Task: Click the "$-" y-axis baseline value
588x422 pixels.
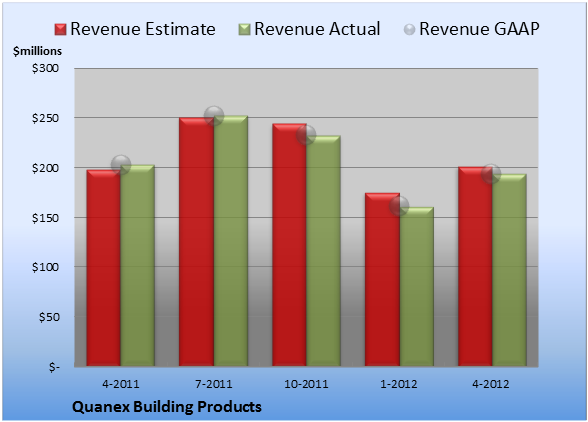Action: tap(54, 367)
